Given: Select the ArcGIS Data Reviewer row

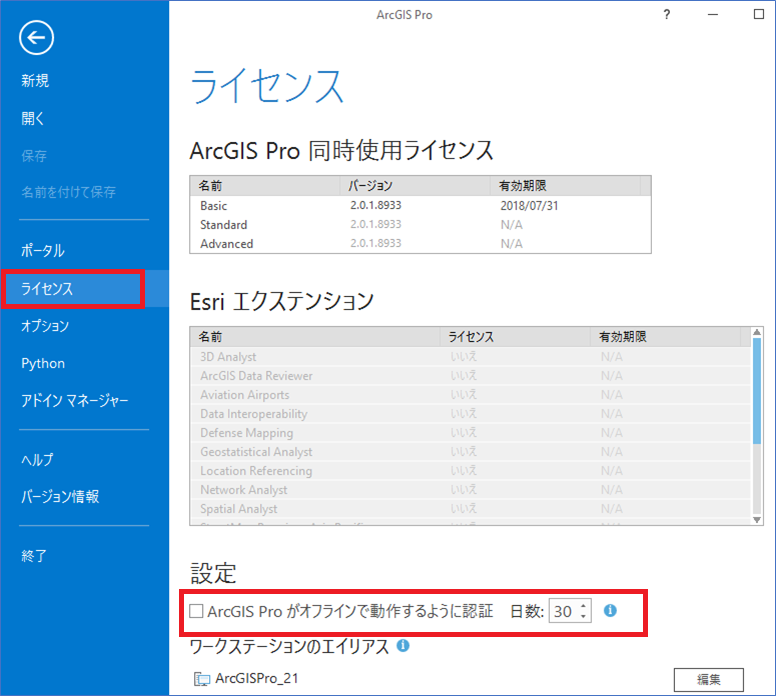Looking at the screenshot, I should (x=471, y=376).
